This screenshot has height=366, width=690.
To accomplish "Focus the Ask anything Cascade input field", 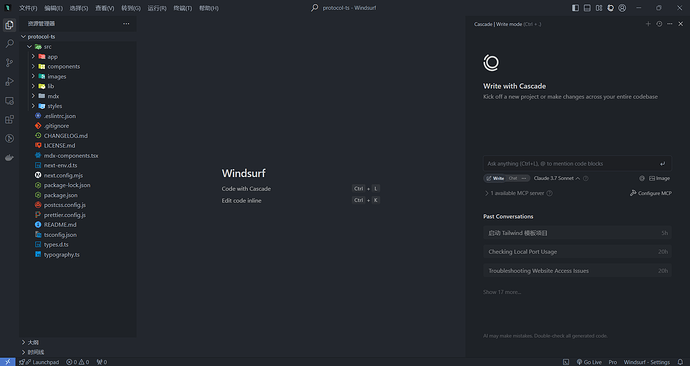I will click(577, 164).
